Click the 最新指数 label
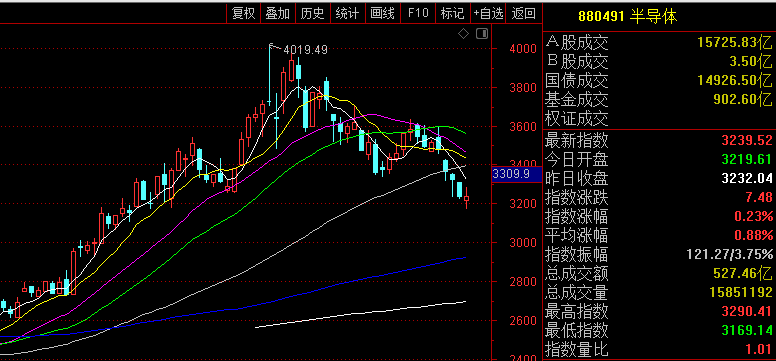 577,141
